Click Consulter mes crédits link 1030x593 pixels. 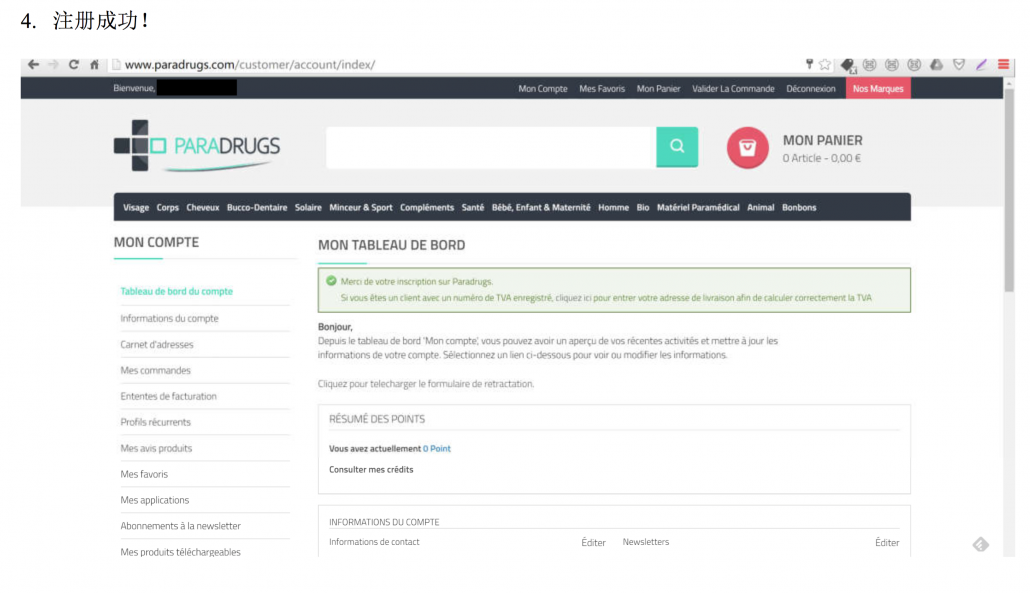(x=371, y=469)
